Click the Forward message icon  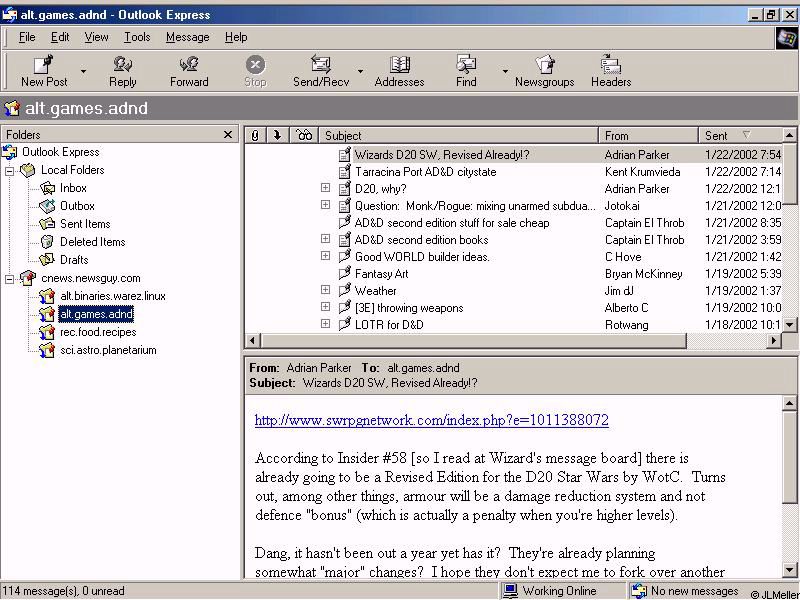(x=189, y=65)
